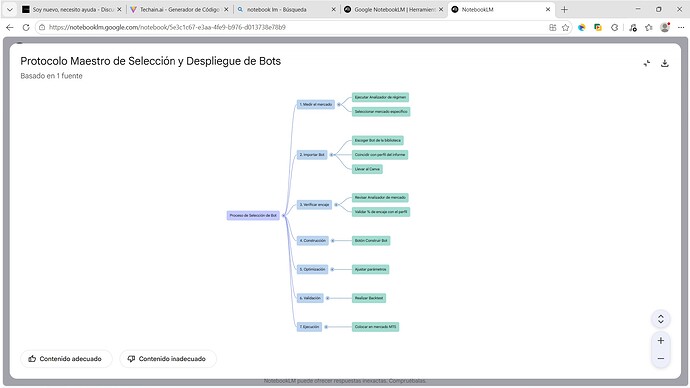Collapse the '6. Validación' branch
The image size is (690, 388).
327,298
